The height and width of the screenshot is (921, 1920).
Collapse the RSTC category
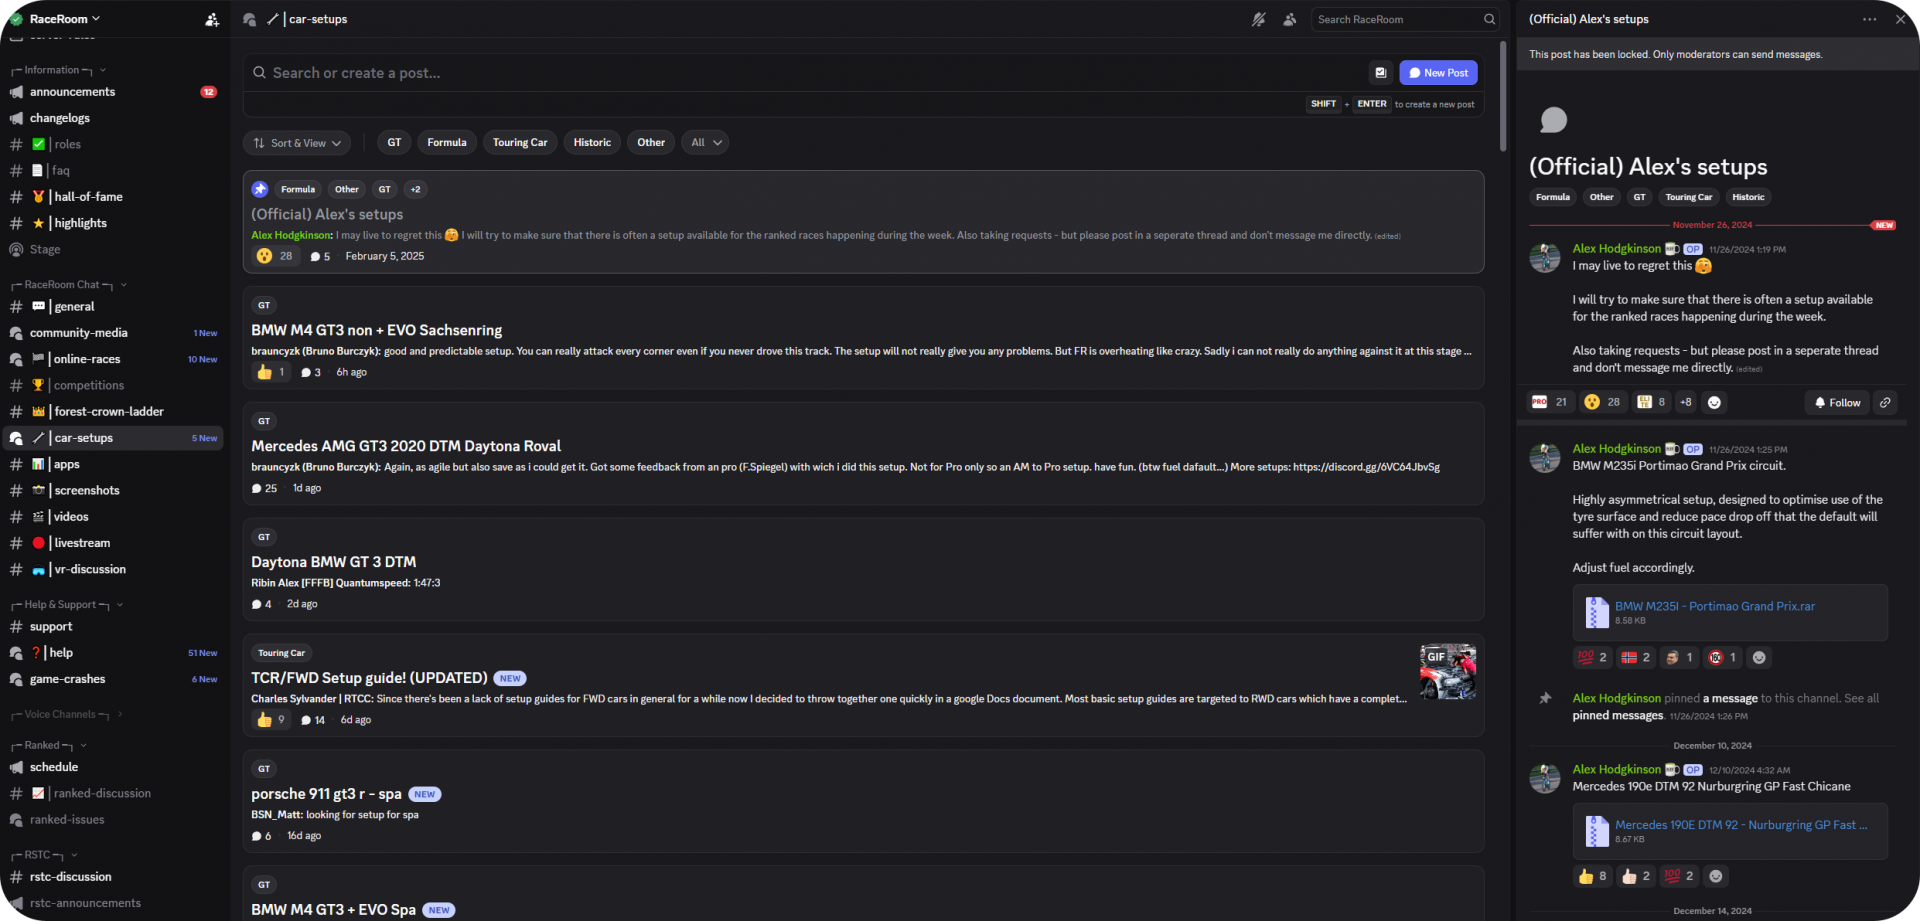(44, 856)
